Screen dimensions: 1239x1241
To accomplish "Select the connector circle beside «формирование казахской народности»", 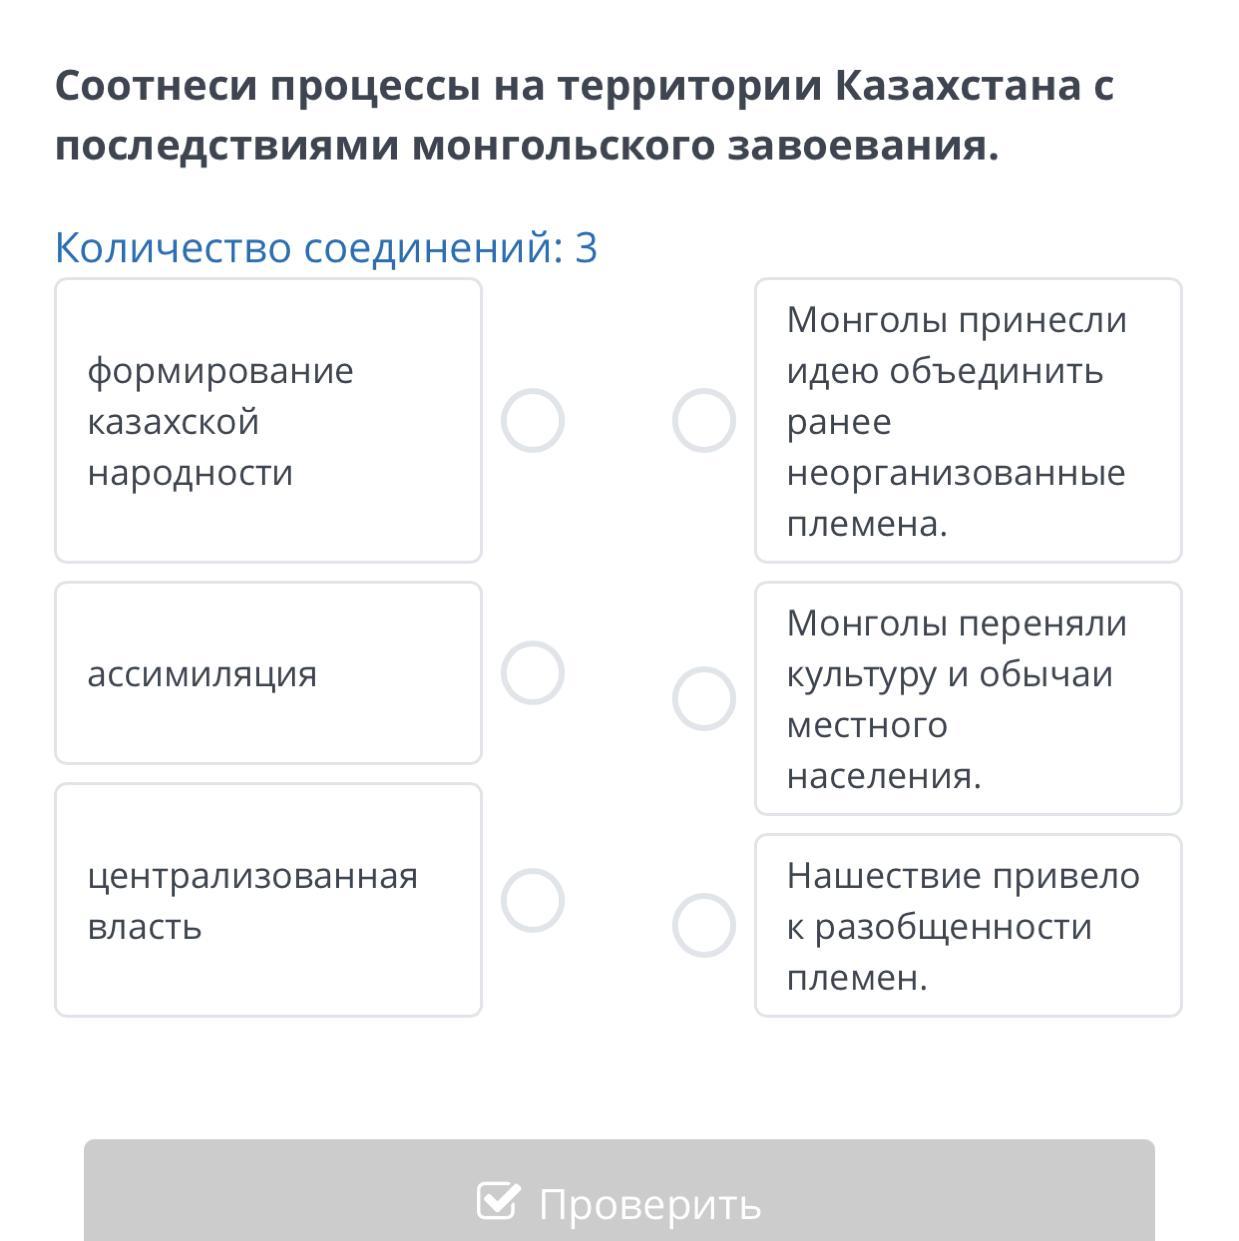I will 532,421.
